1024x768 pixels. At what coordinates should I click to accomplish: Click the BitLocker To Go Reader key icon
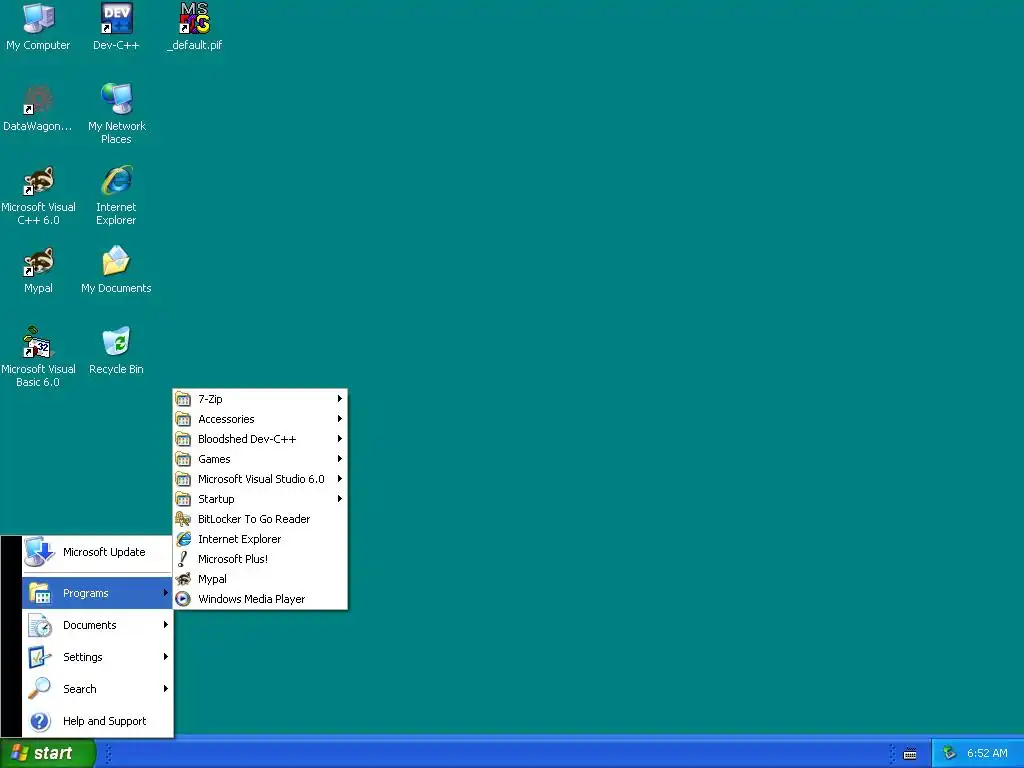184,519
